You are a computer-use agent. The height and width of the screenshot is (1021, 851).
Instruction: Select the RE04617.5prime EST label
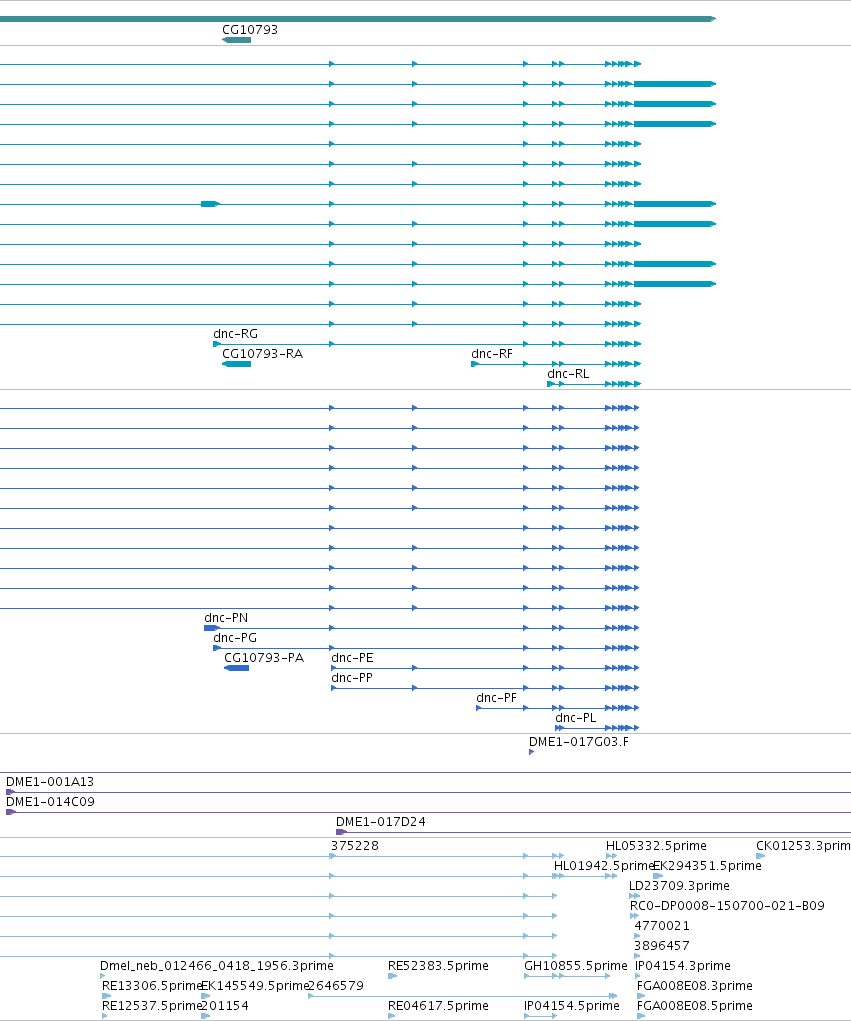438,1006
